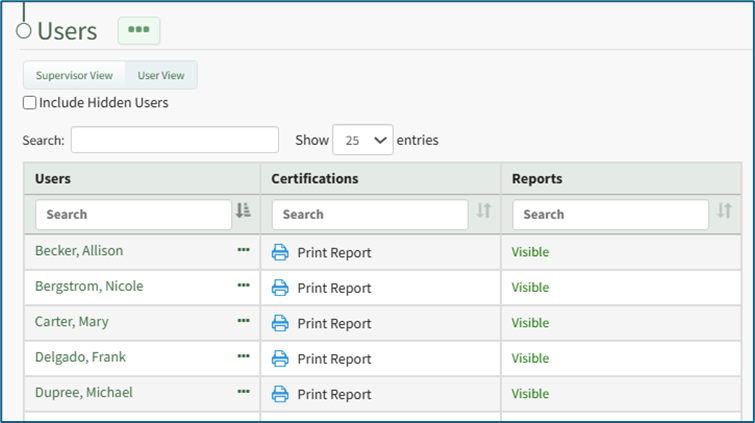Screen dimensions: 755x423
Task: Sort the Users column with its sort icon
Action: (x=243, y=211)
